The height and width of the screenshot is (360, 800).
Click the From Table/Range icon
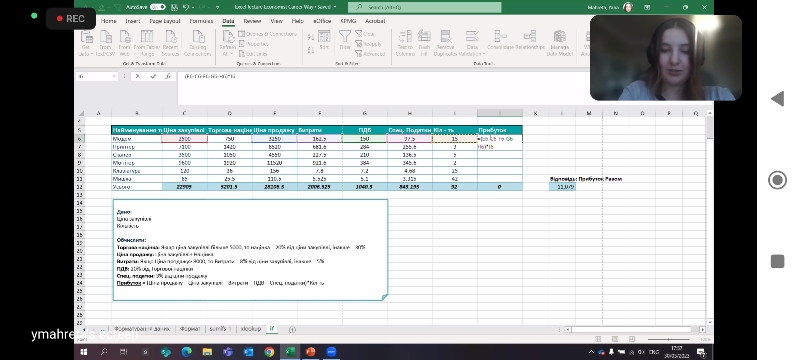pyautogui.click(x=147, y=43)
